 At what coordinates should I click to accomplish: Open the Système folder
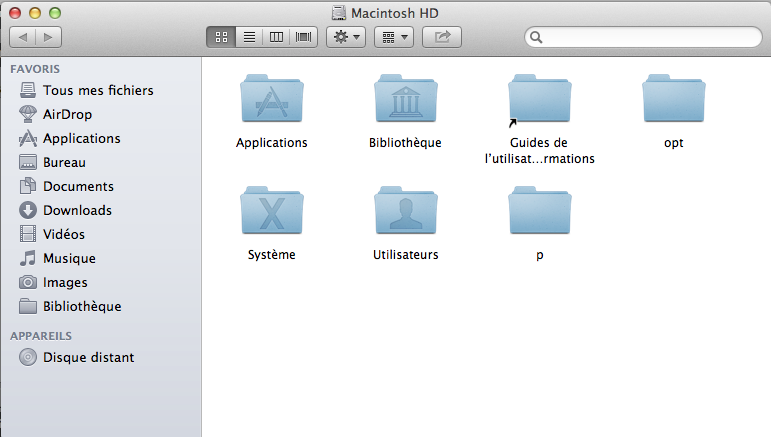272,212
